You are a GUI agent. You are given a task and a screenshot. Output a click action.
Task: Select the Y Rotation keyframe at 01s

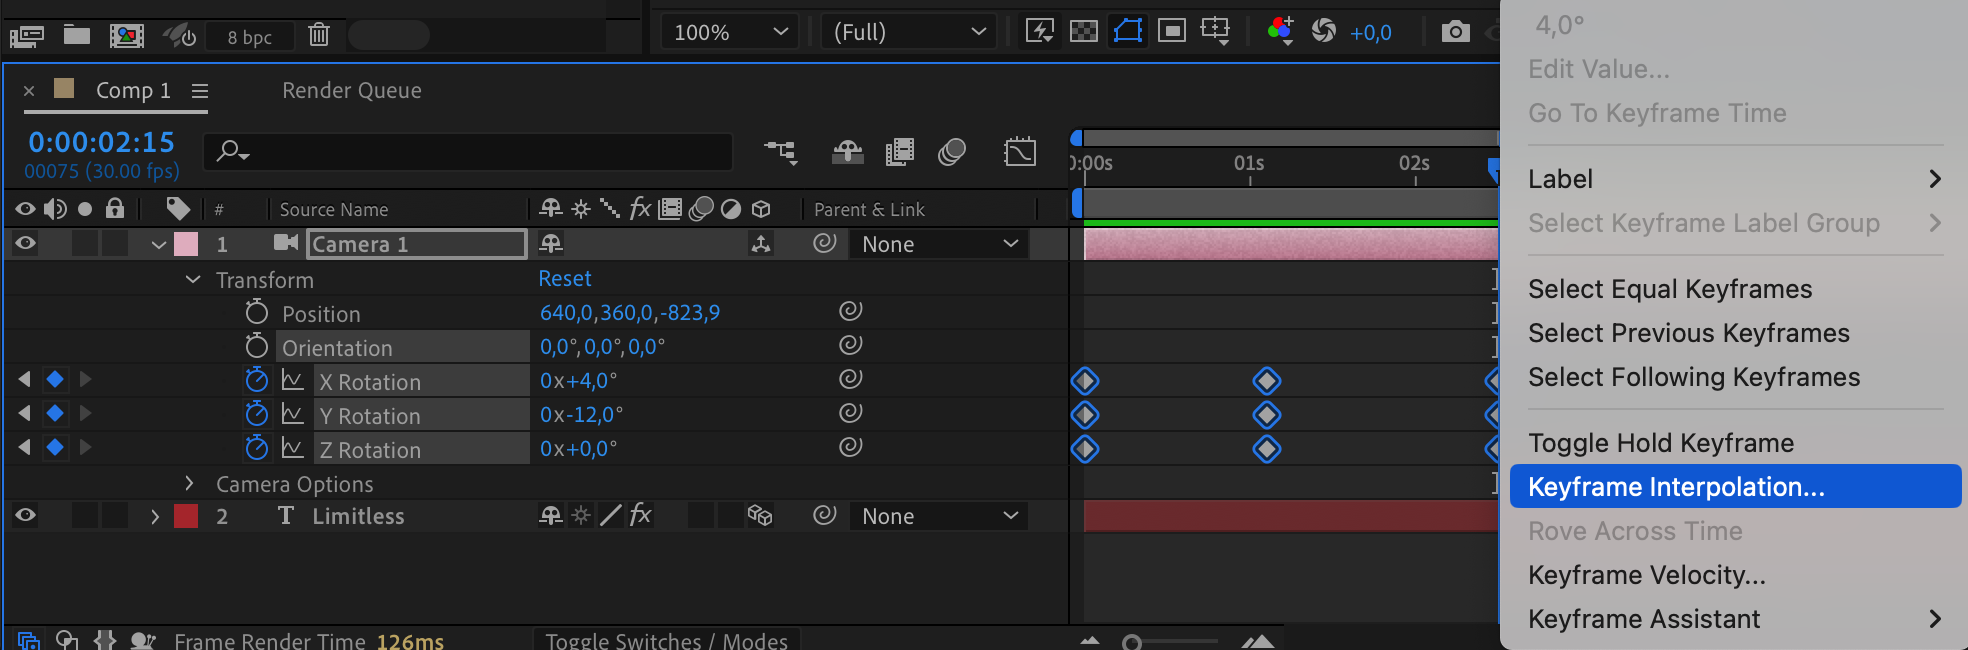[x=1266, y=415]
